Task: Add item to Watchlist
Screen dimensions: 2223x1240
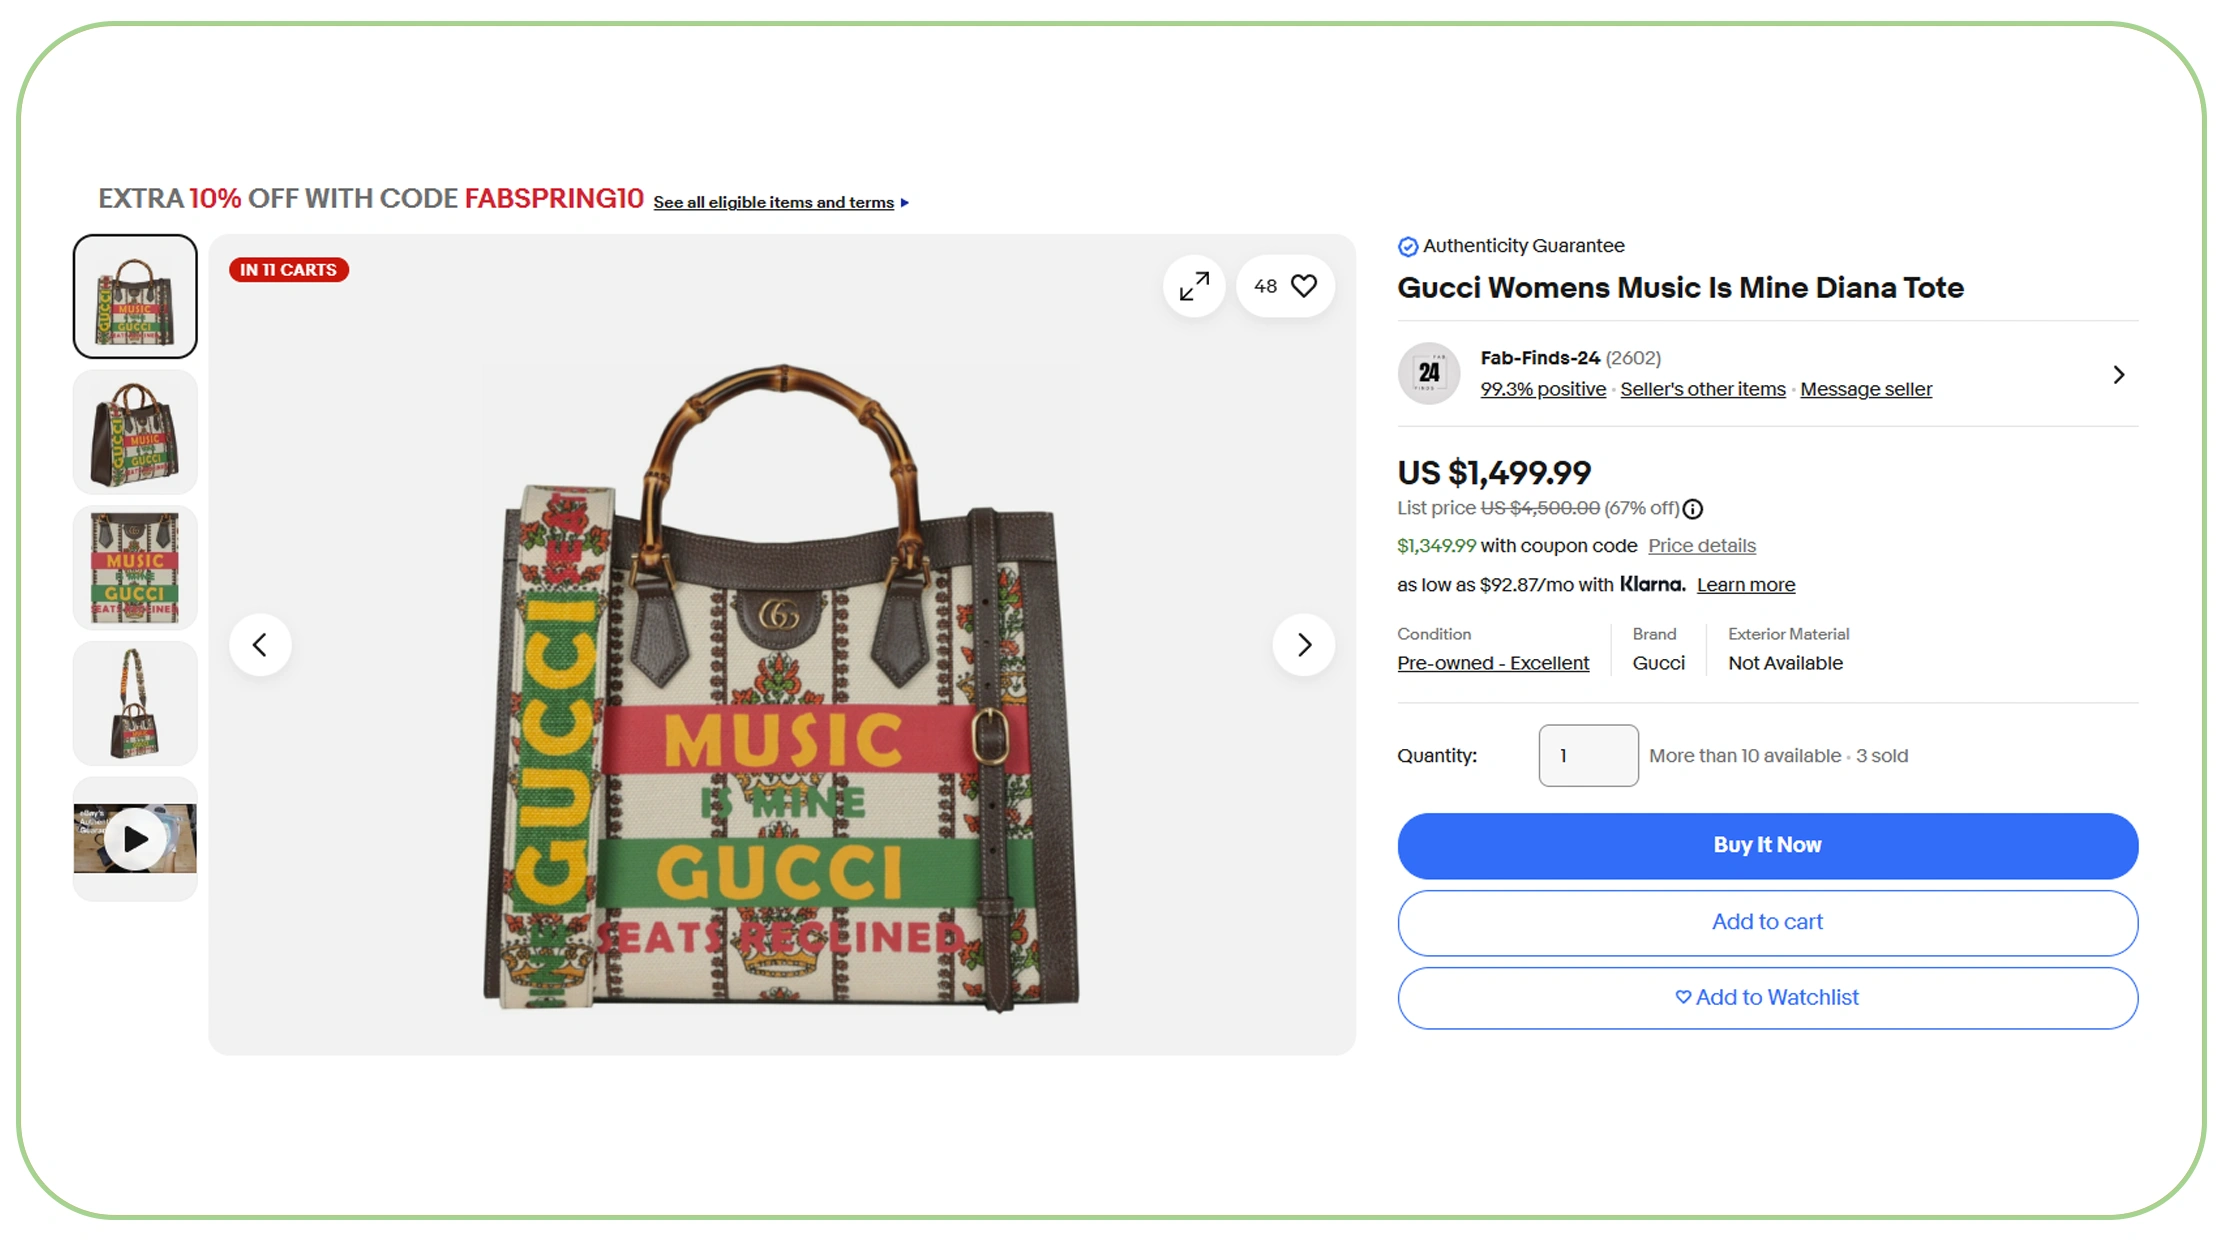Action: coord(1767,998)
